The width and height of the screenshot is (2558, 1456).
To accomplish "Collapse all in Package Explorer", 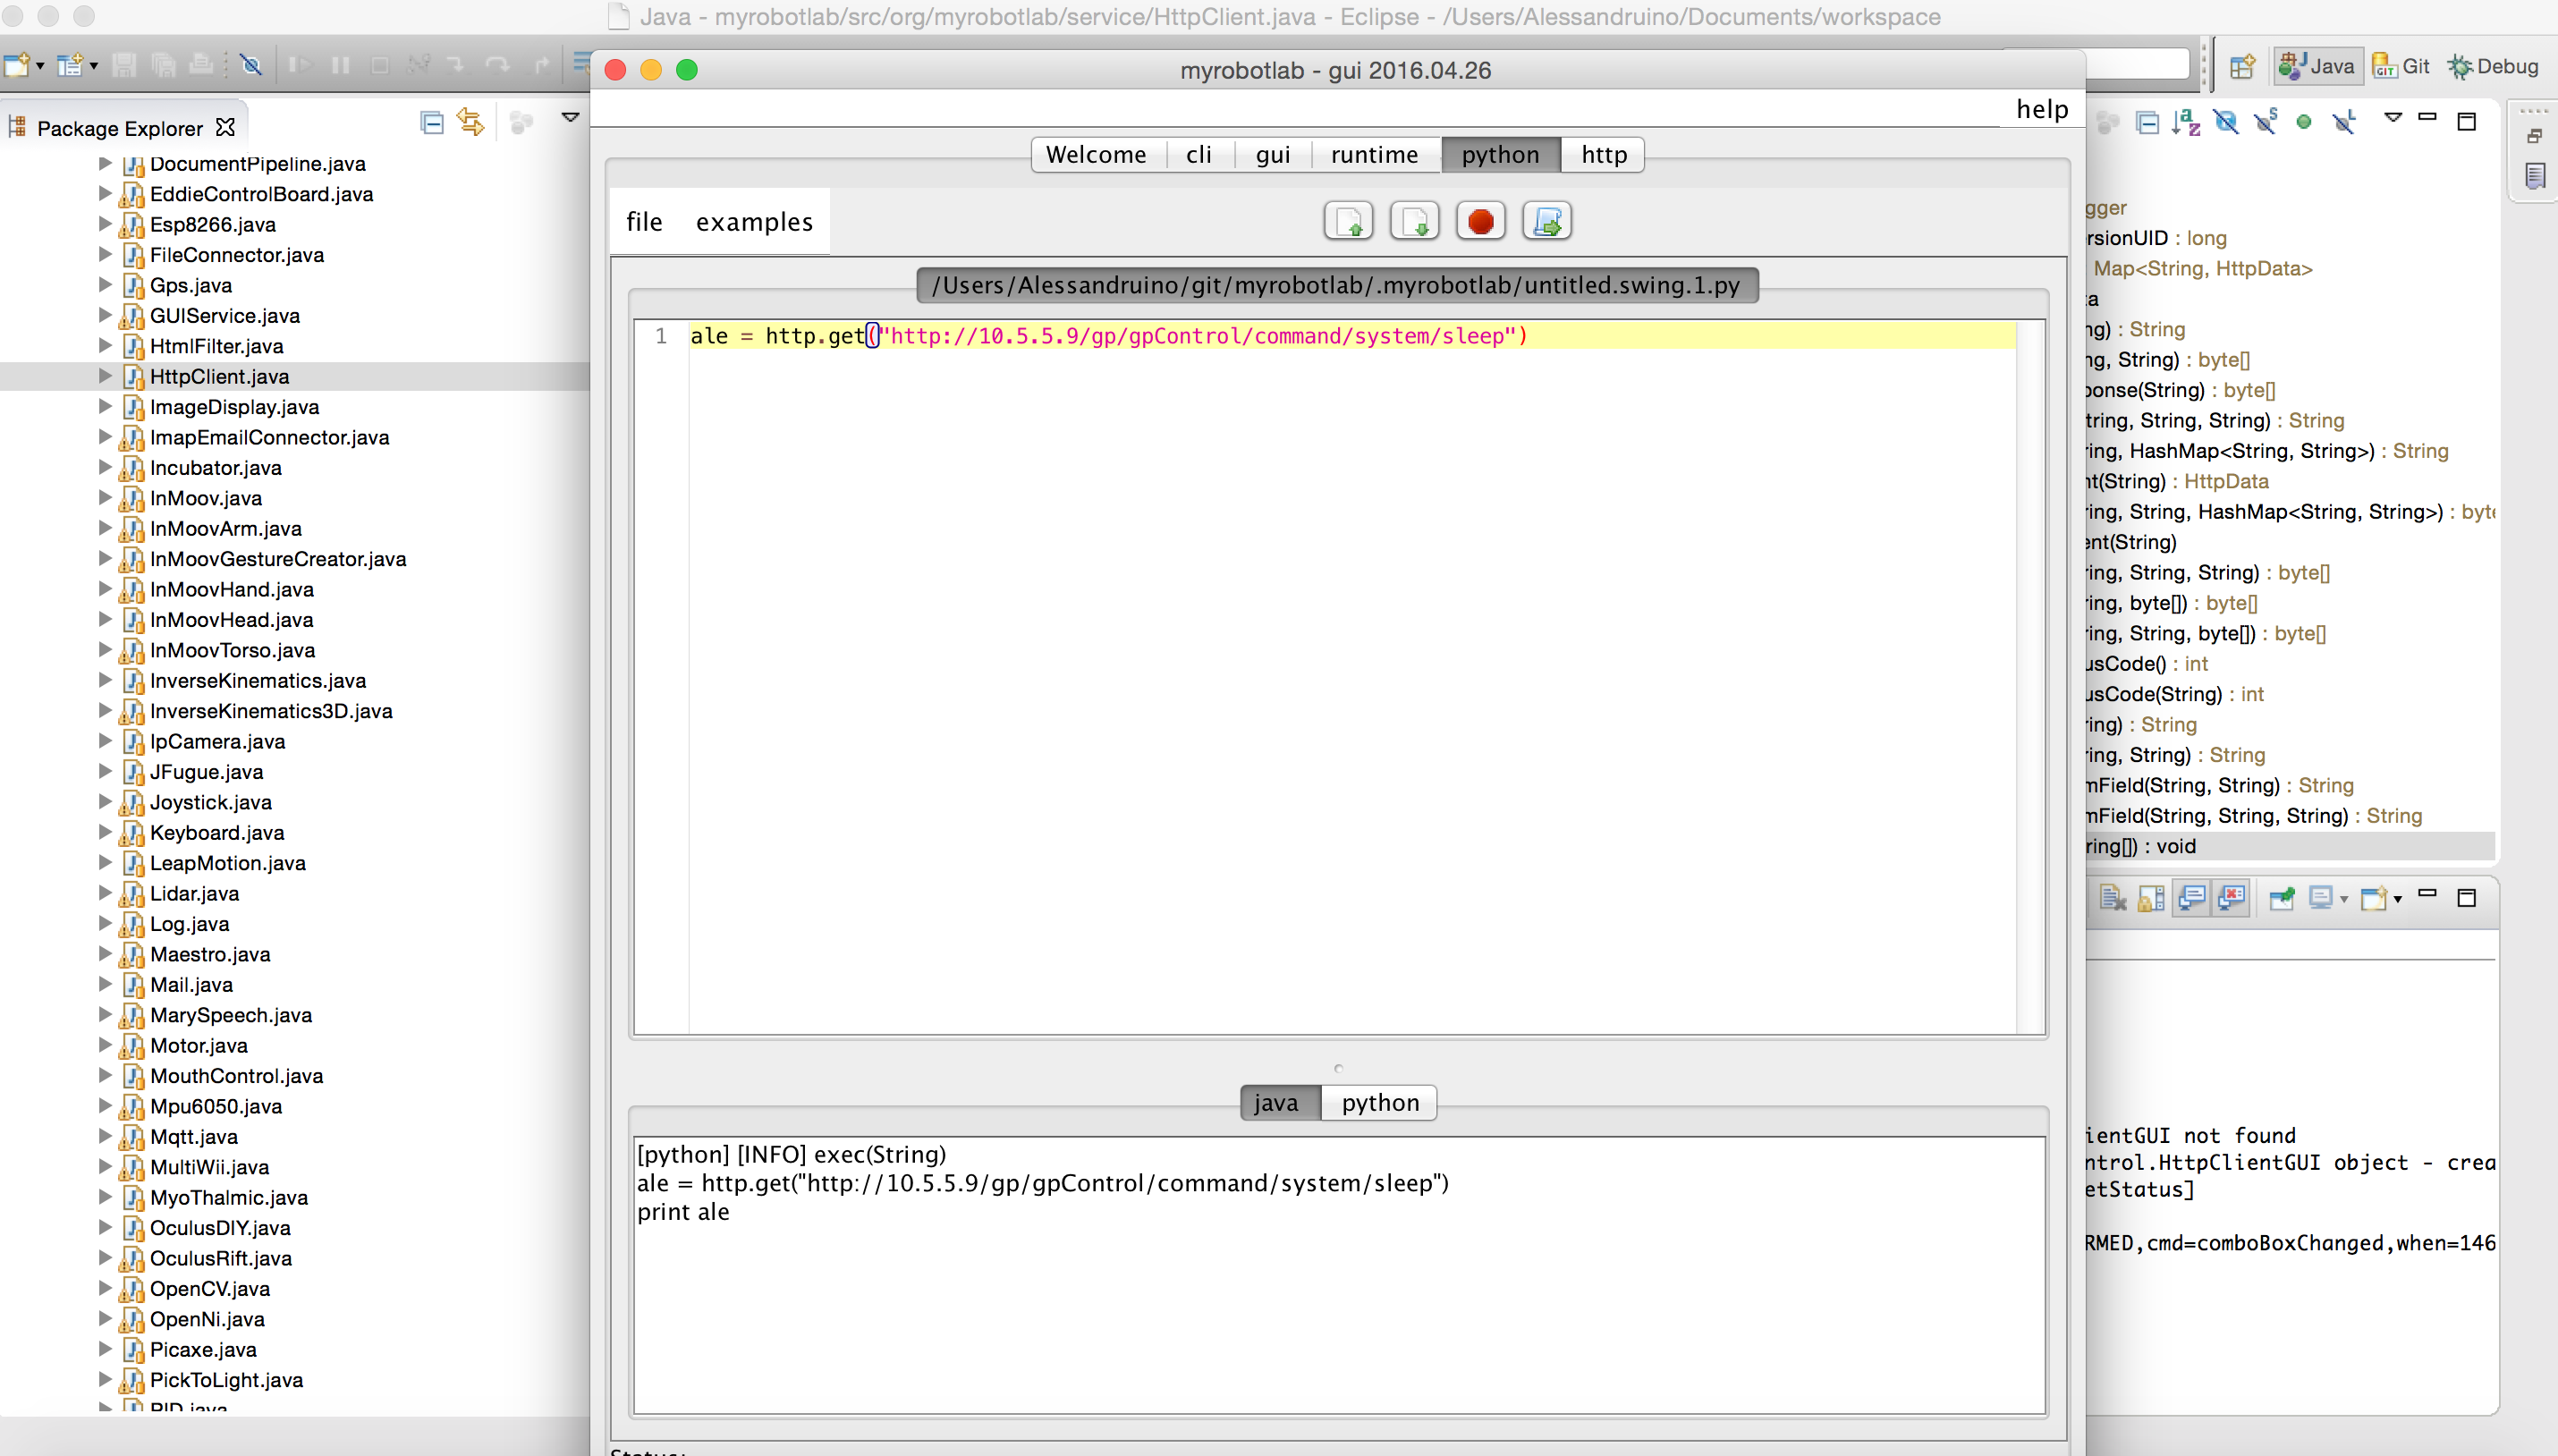I will tap(432, 123).
